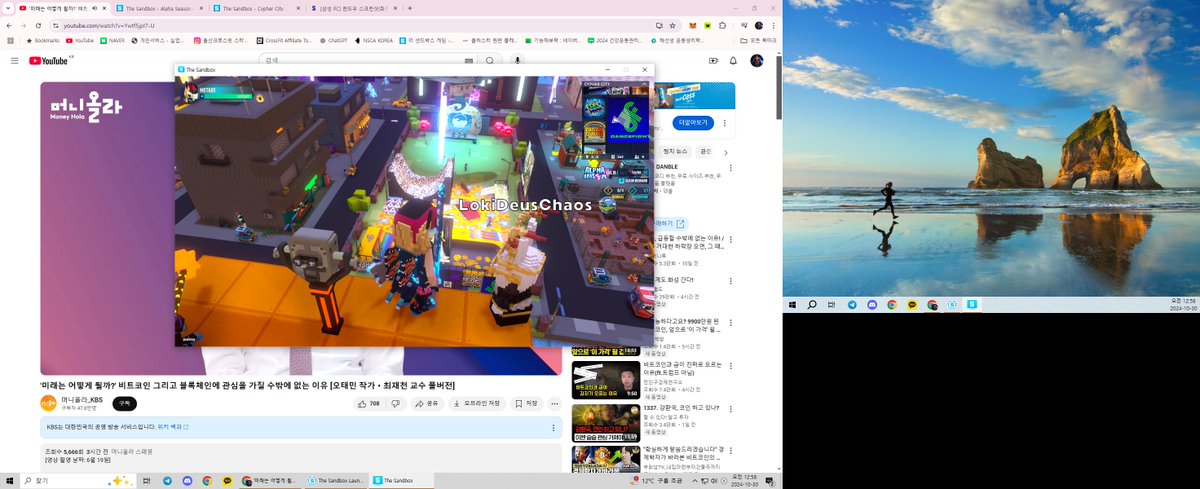
Task: Like the video with thumbs-up 708
Action: pyautogui.click(x=369, y=404)
